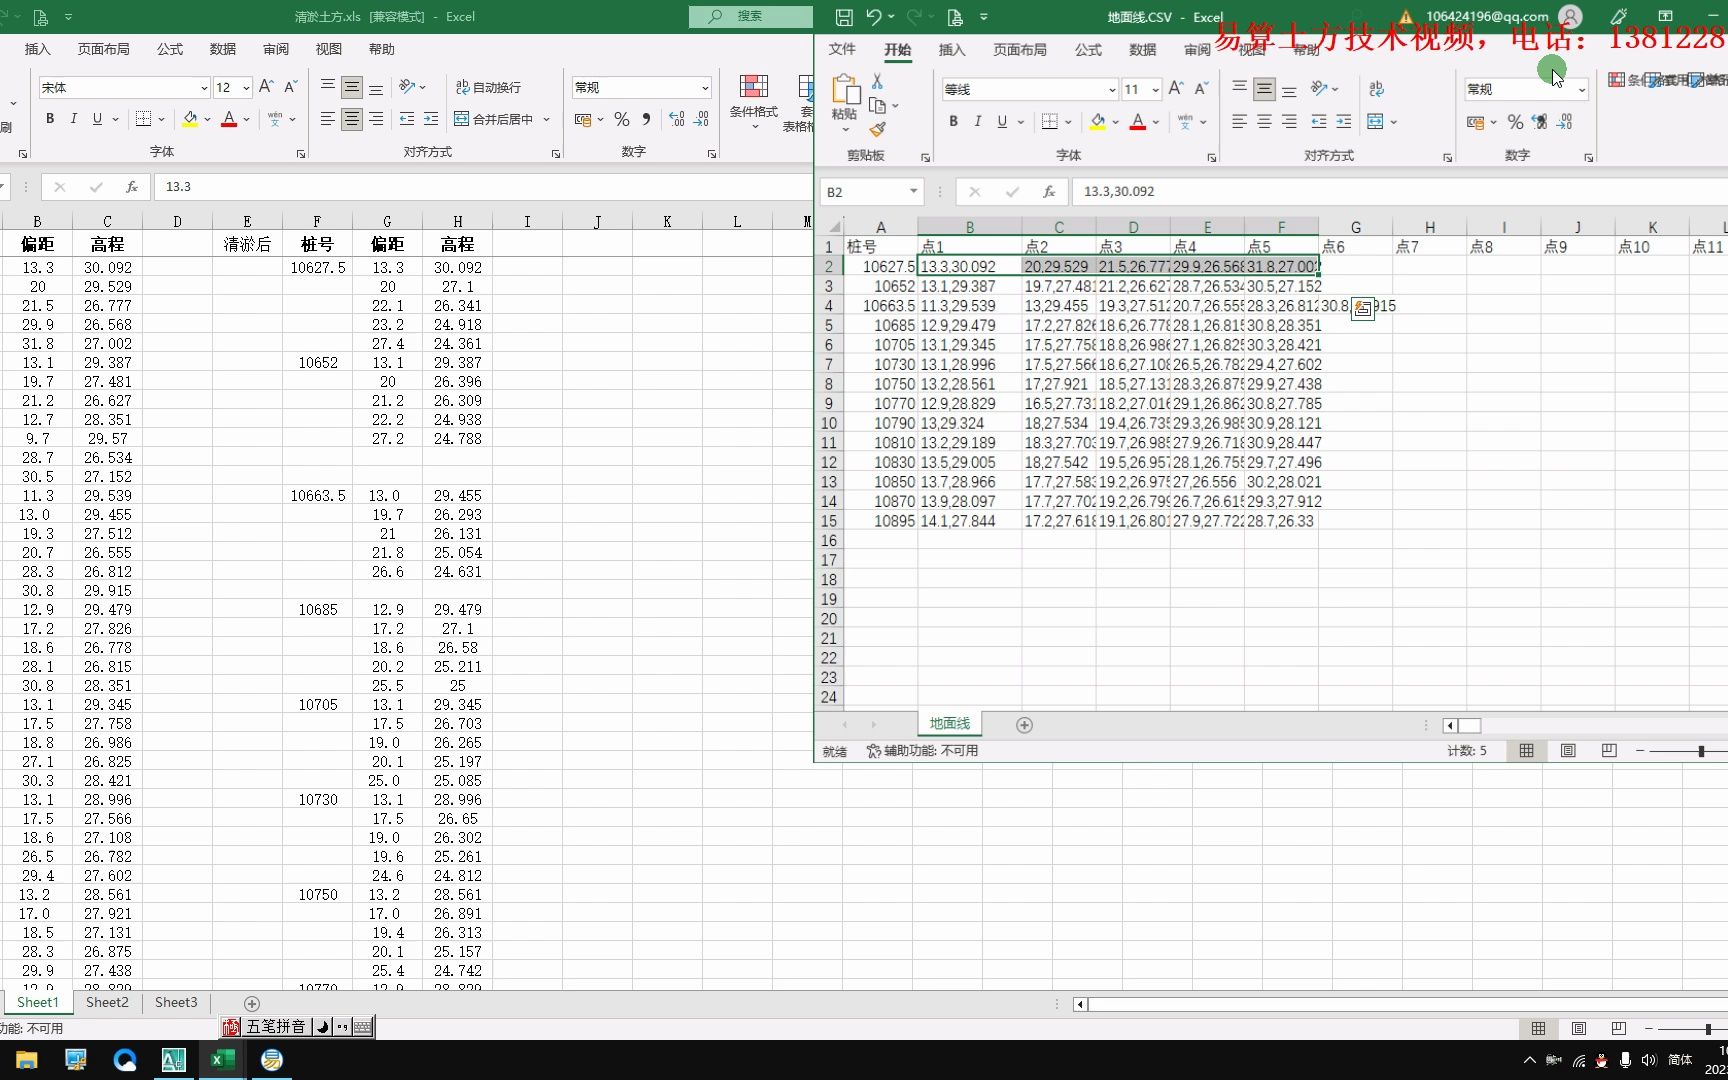Click horizontal scrollbar thumb in 地面线.CSV
Viewport: 1728px width, 1080px height.
point(1469,726)
